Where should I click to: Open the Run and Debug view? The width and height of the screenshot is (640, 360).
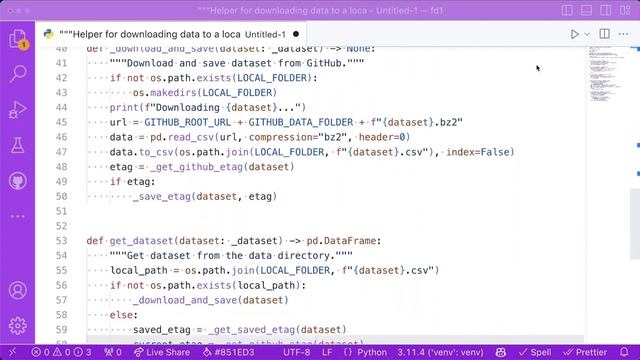tap(18, 109)
